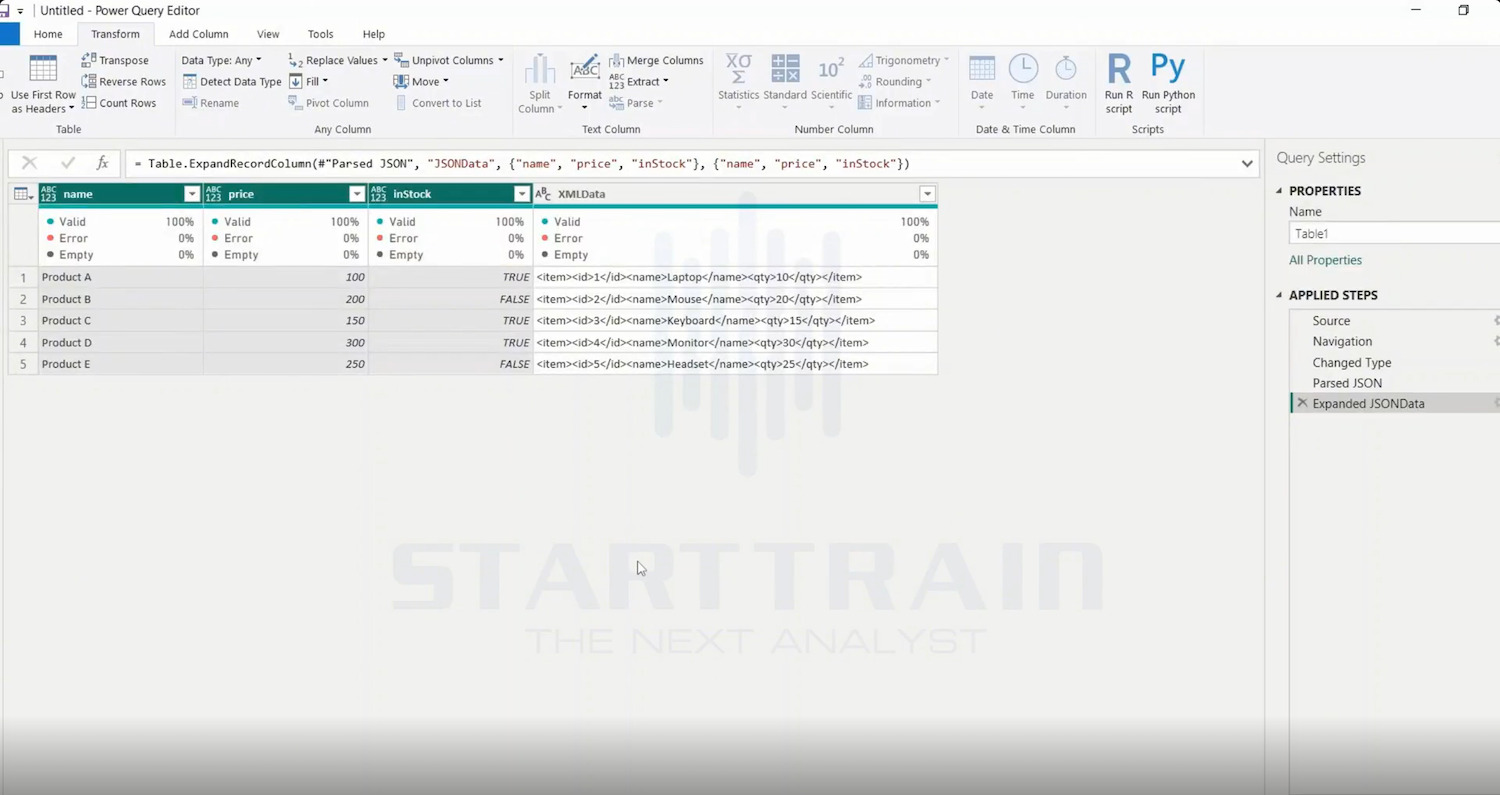Click the query Name input field
This screenshot has height=795, width=1500.
pos(1395,233)
